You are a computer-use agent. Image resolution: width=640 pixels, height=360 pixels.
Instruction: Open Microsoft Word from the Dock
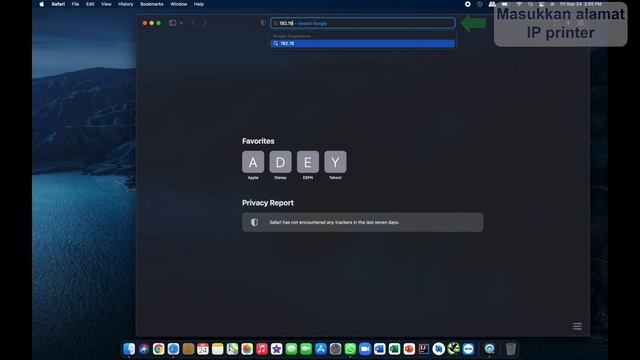(x=380, y=349)
